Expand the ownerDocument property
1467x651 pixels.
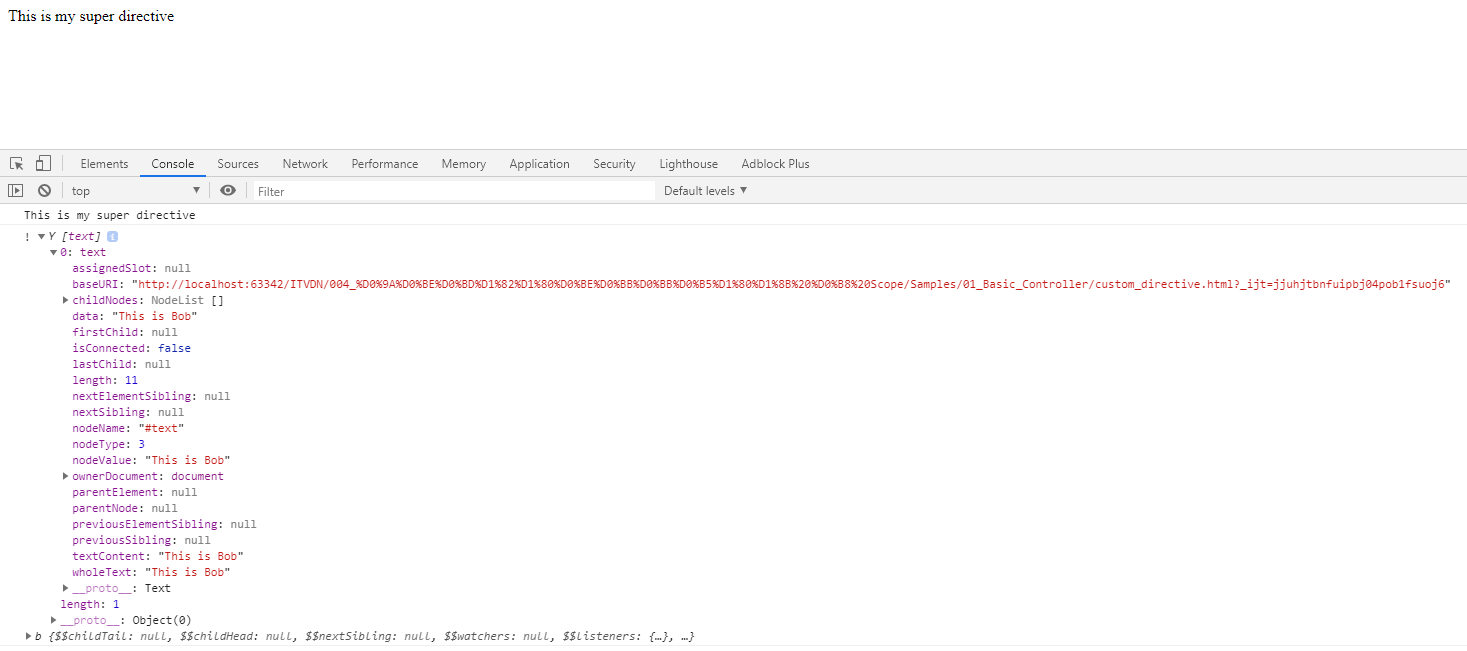[x=65, y=476]
